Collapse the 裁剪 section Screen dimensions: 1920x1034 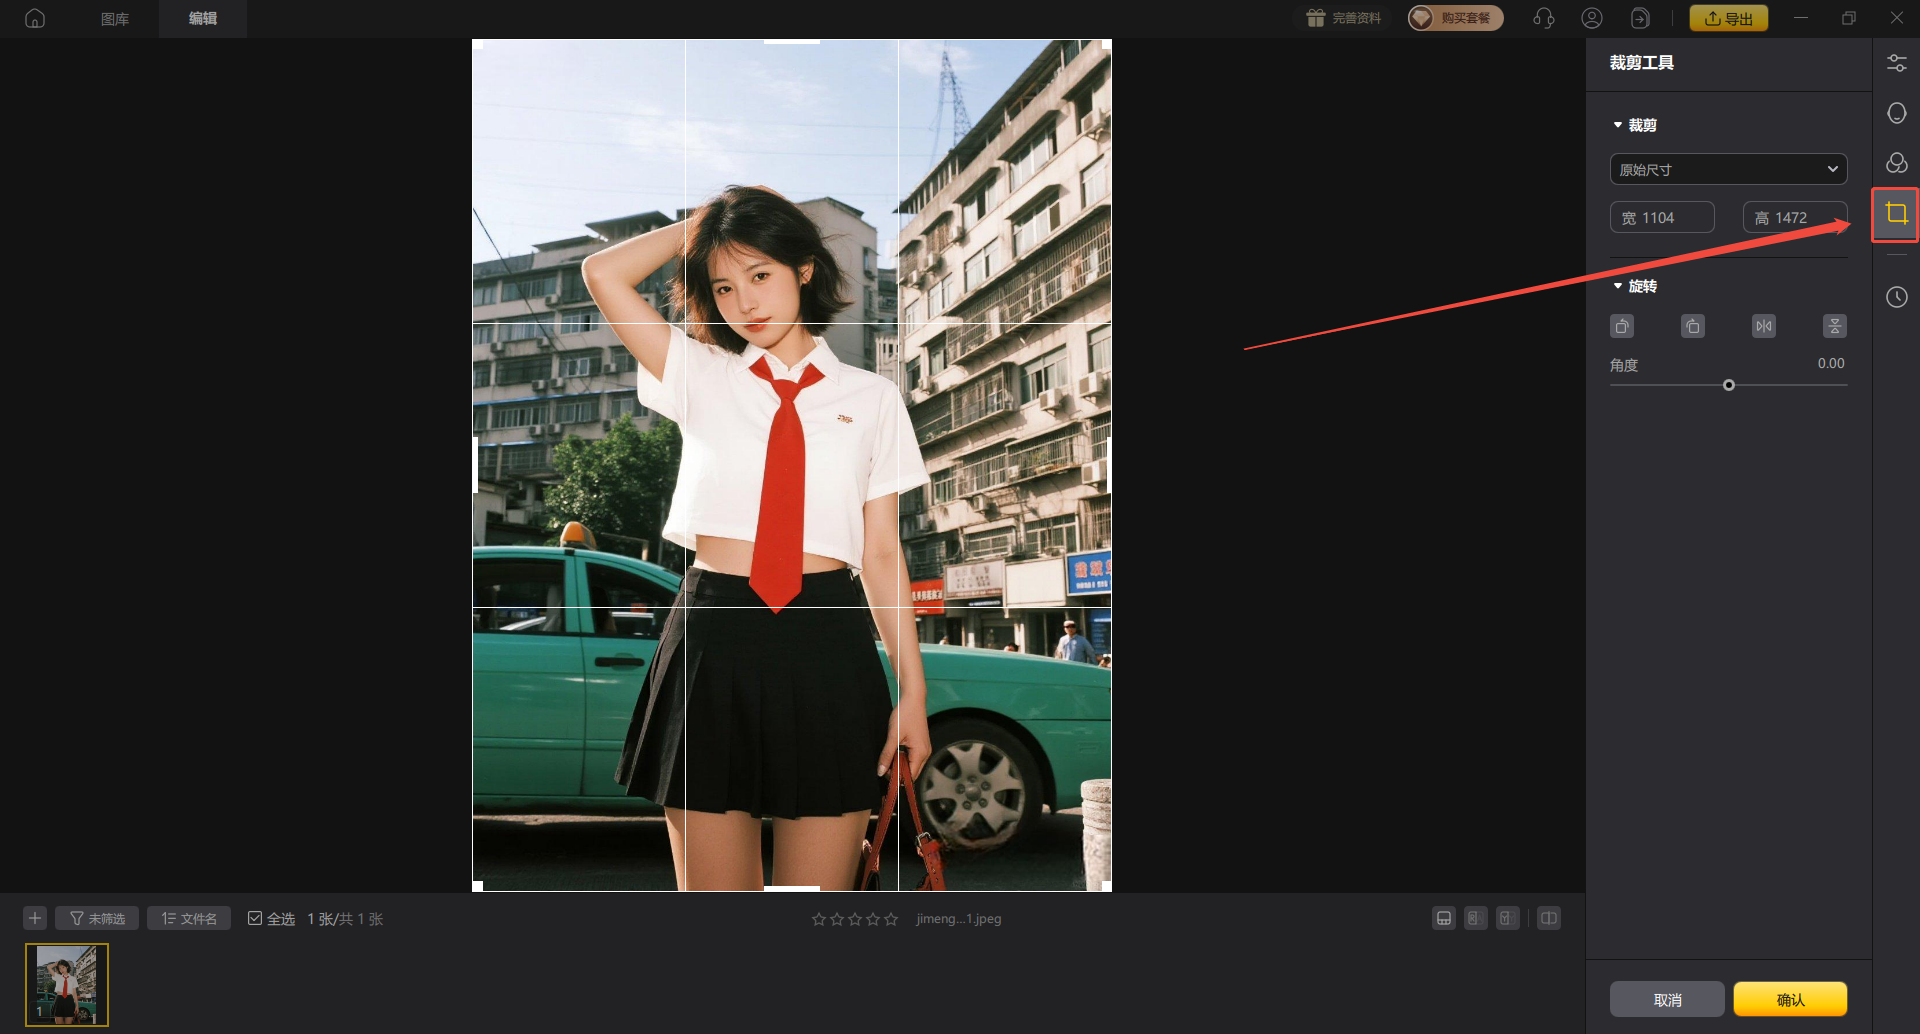[x=1618, y=125]
